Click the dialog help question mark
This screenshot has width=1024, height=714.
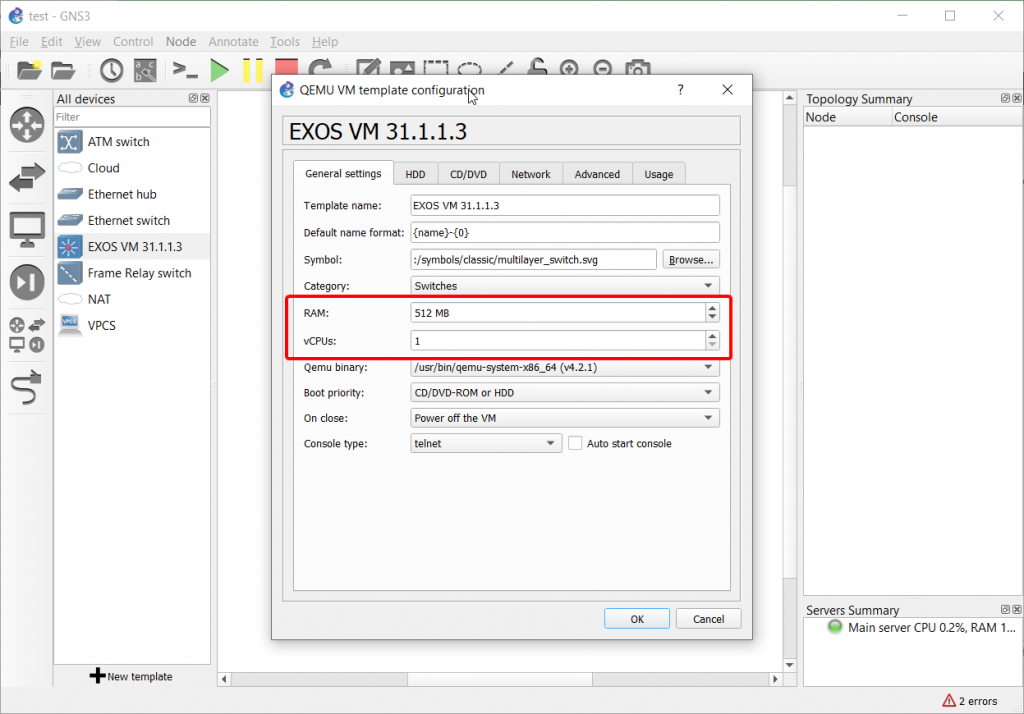680,89
